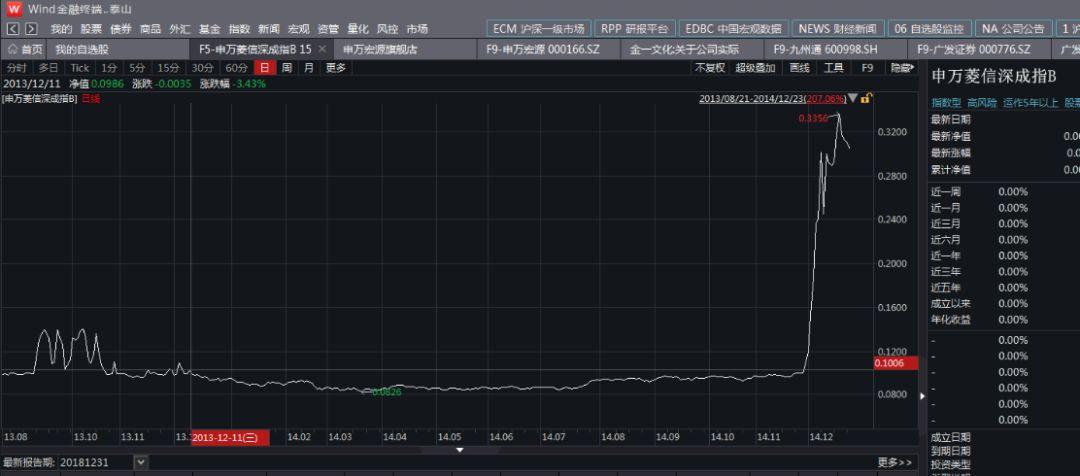Close the F5-申万菱信深成指B tab

(x=321, y=50)
